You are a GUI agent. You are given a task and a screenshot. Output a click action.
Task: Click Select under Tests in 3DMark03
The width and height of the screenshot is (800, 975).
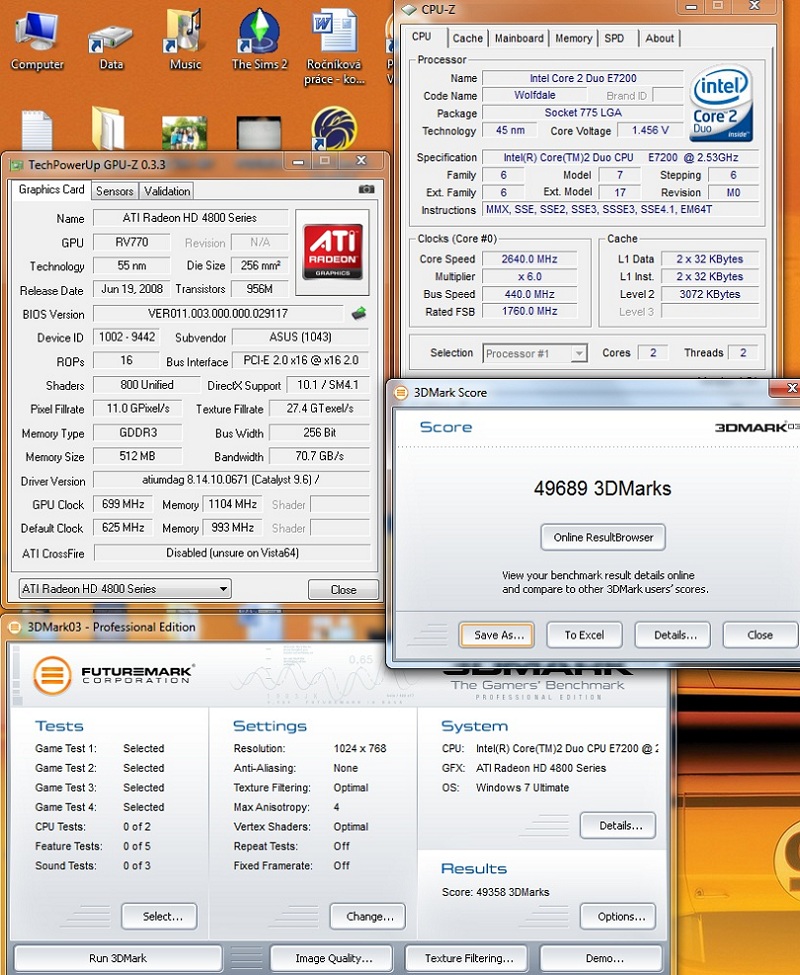click(160, 917)
